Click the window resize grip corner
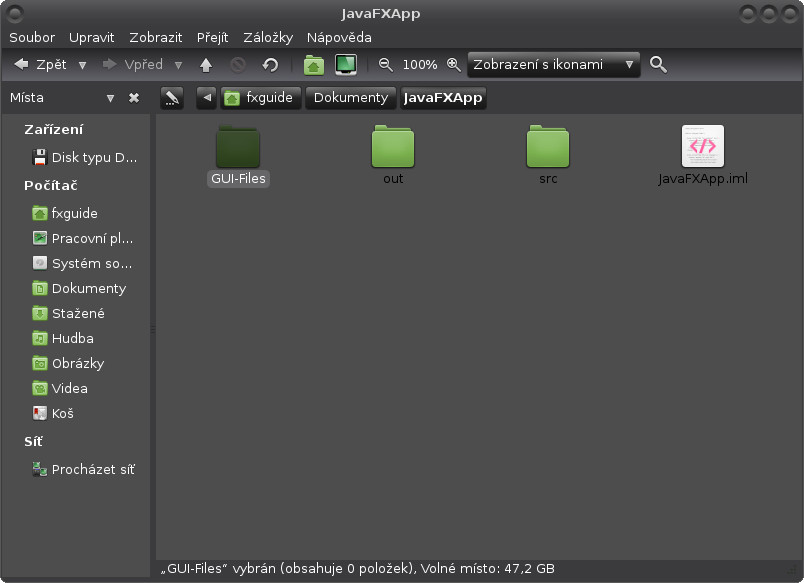 (792, 569)
